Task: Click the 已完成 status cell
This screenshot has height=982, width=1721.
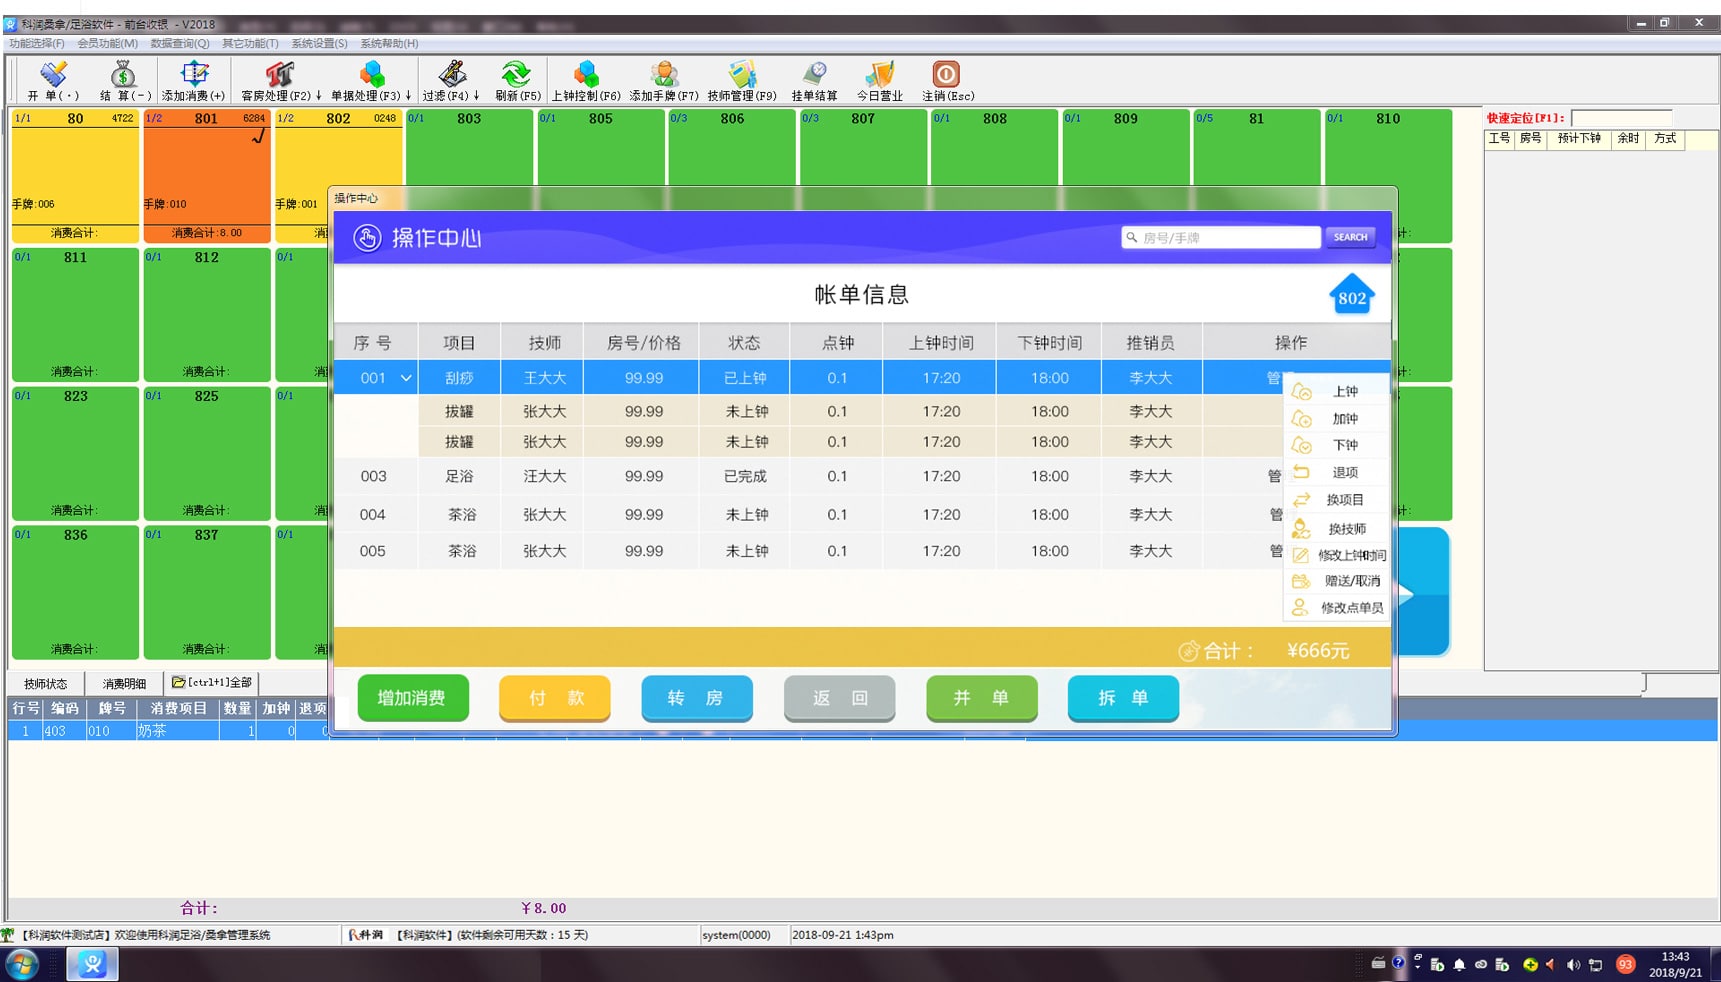Action: (744, 476)
